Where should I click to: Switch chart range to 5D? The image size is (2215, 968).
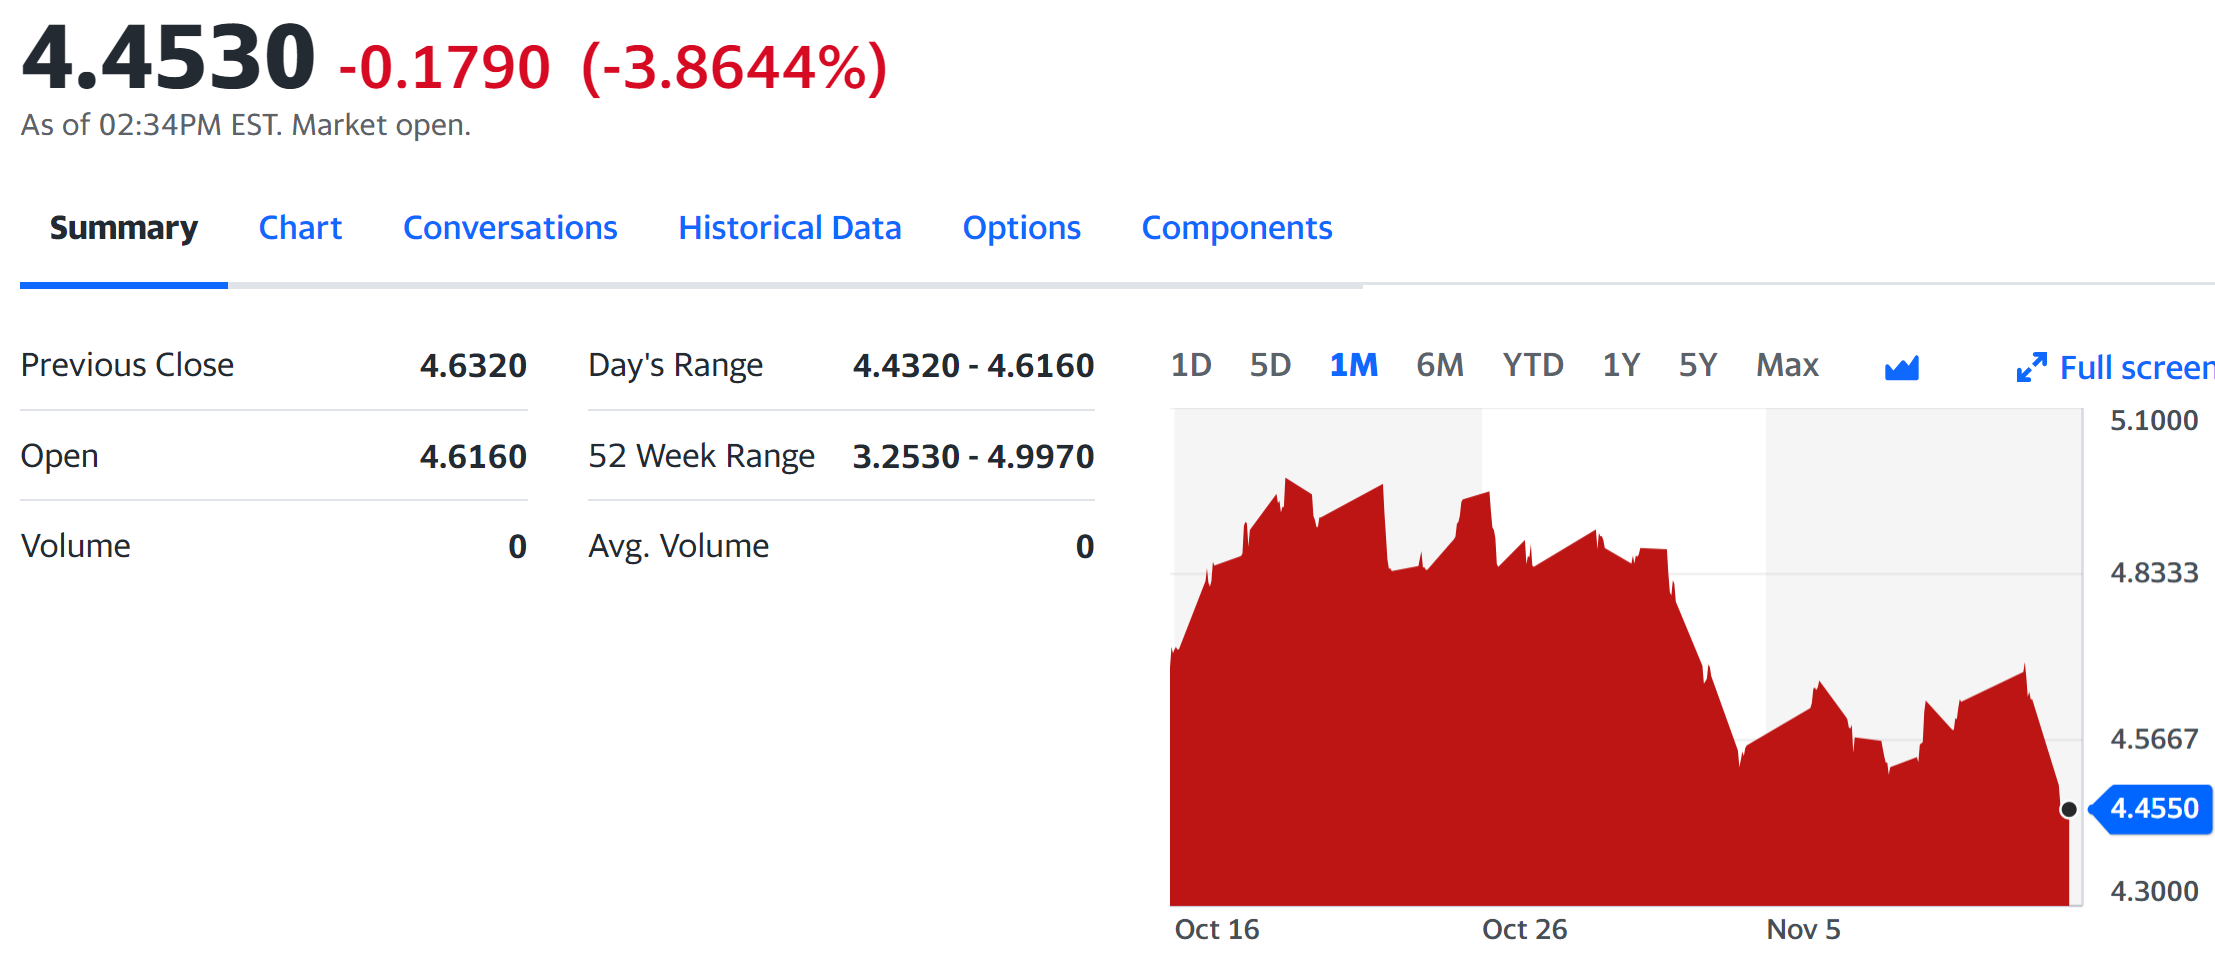1270,365
